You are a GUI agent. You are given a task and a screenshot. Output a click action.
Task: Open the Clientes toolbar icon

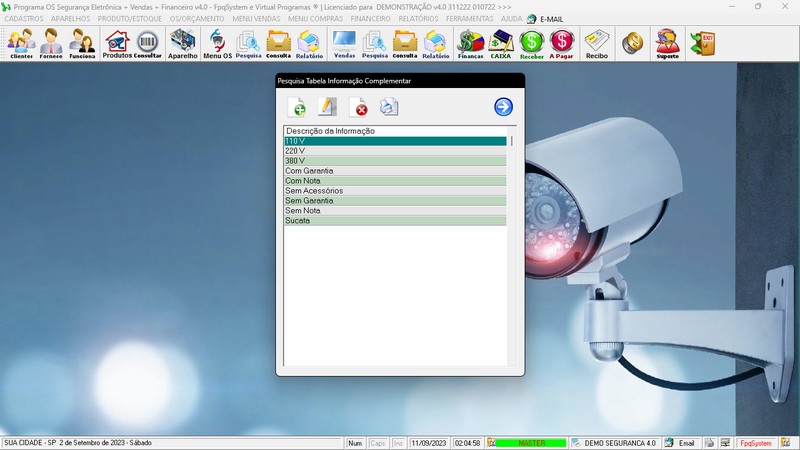[x=21, y=44]
